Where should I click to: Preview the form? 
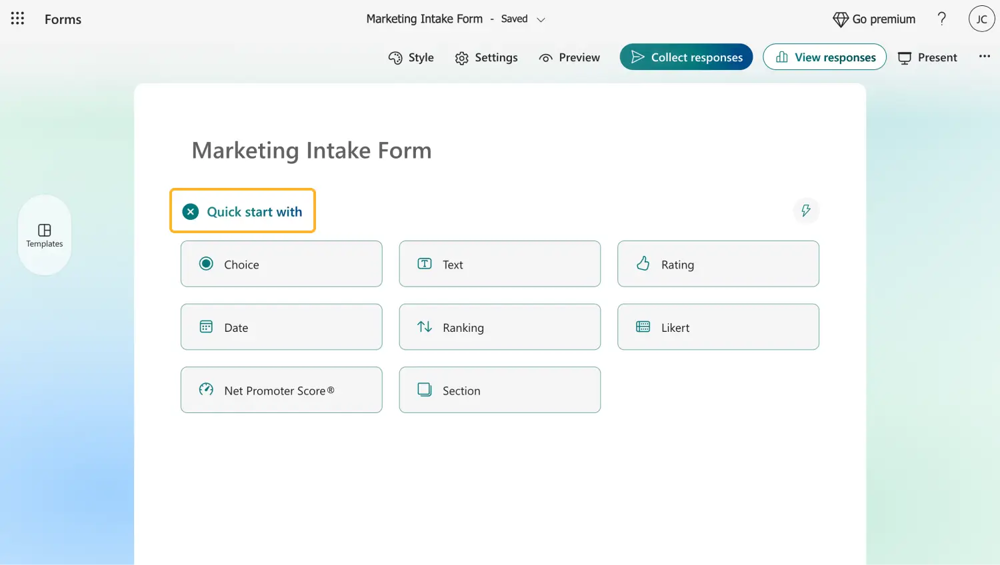pyautogui.click(x=569, y=58)
